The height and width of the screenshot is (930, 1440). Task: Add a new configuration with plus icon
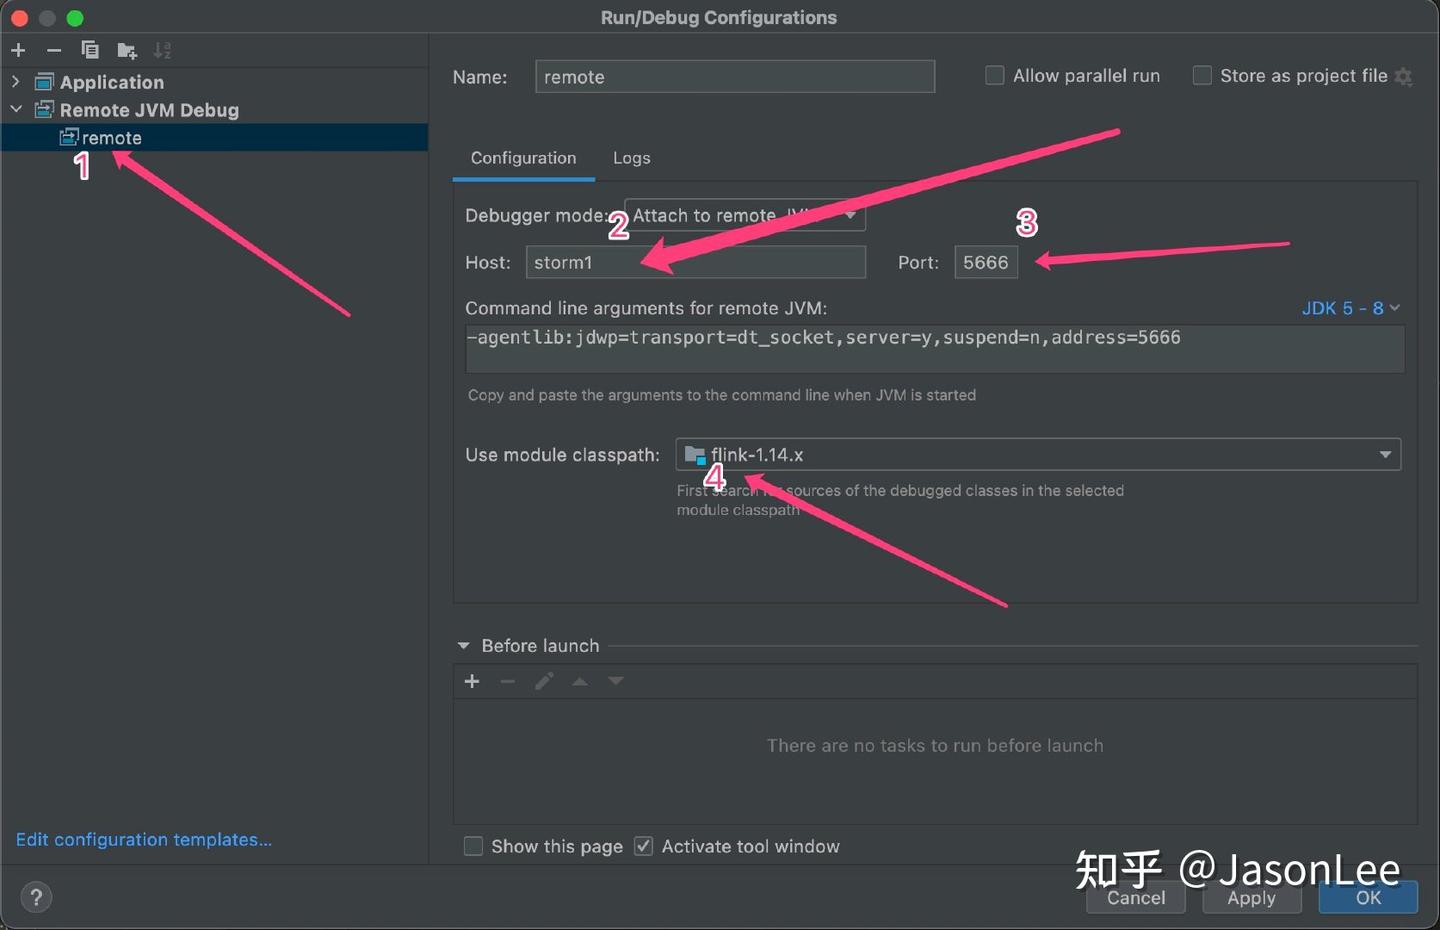[x=18, y=50]
